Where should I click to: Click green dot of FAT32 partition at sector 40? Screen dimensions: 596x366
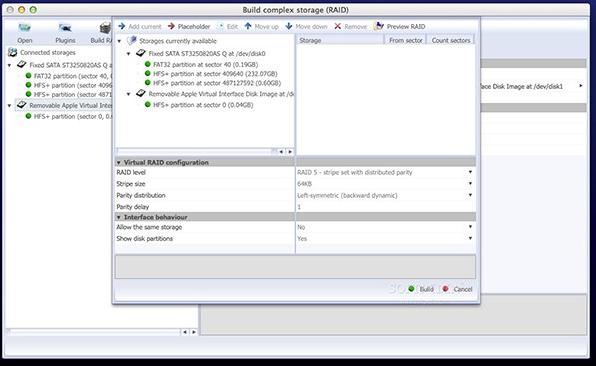pos(148,64)
